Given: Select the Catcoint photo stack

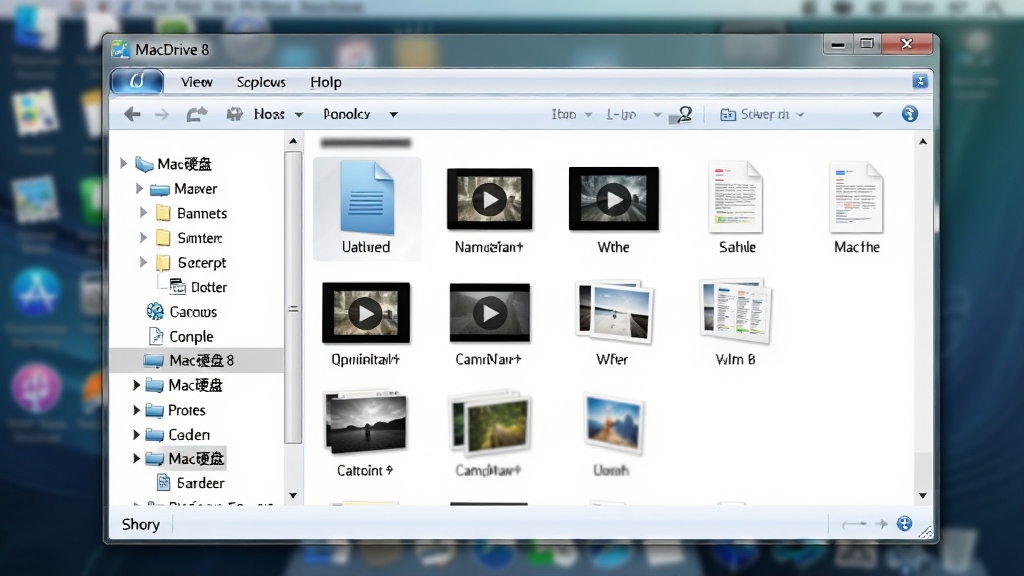Looking at the screenshot, I should tap(365, 434).
